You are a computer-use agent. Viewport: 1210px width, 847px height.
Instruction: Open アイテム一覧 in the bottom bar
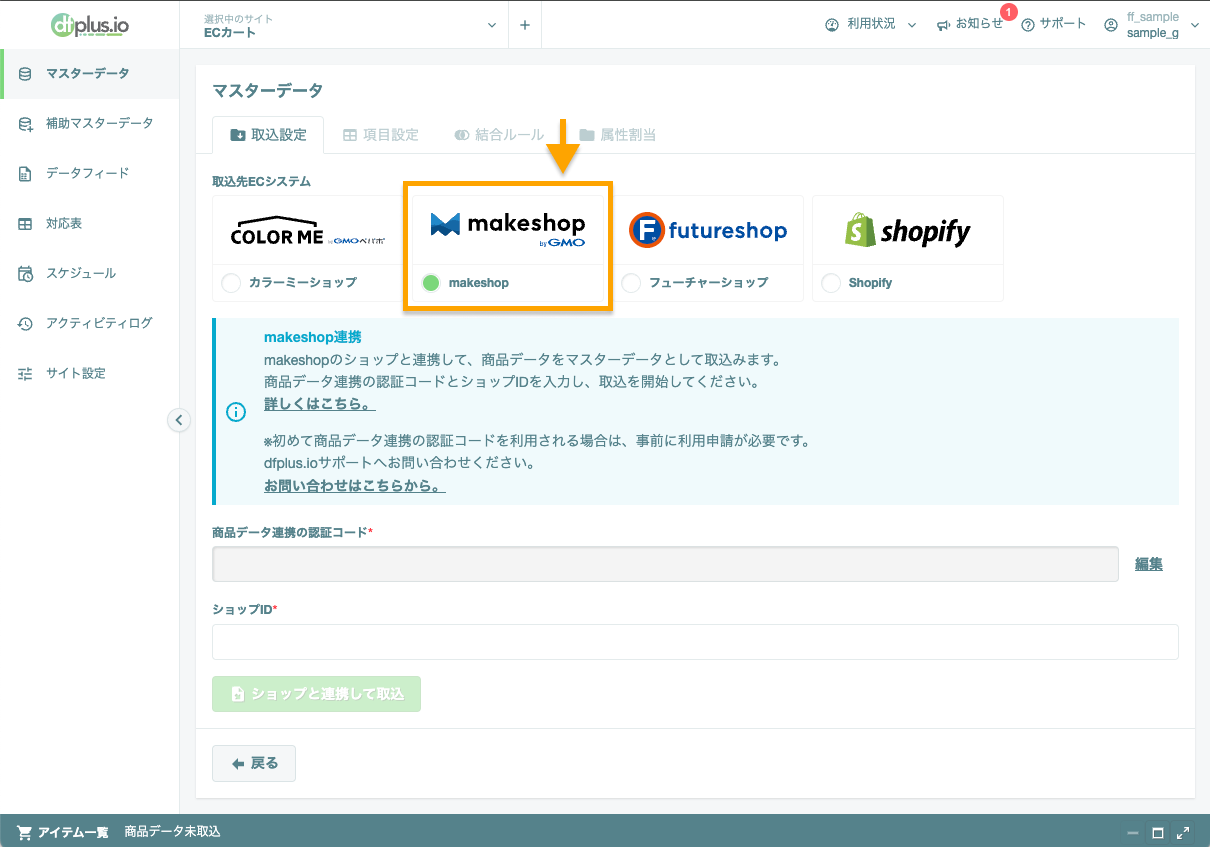[73, 832]
